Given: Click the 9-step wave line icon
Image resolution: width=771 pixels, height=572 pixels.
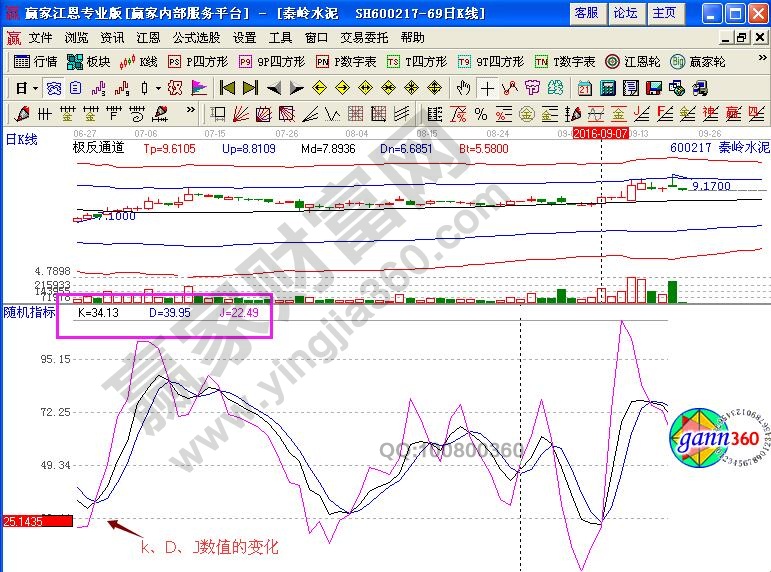Looking at the screenshot, I should pos(121,89).
